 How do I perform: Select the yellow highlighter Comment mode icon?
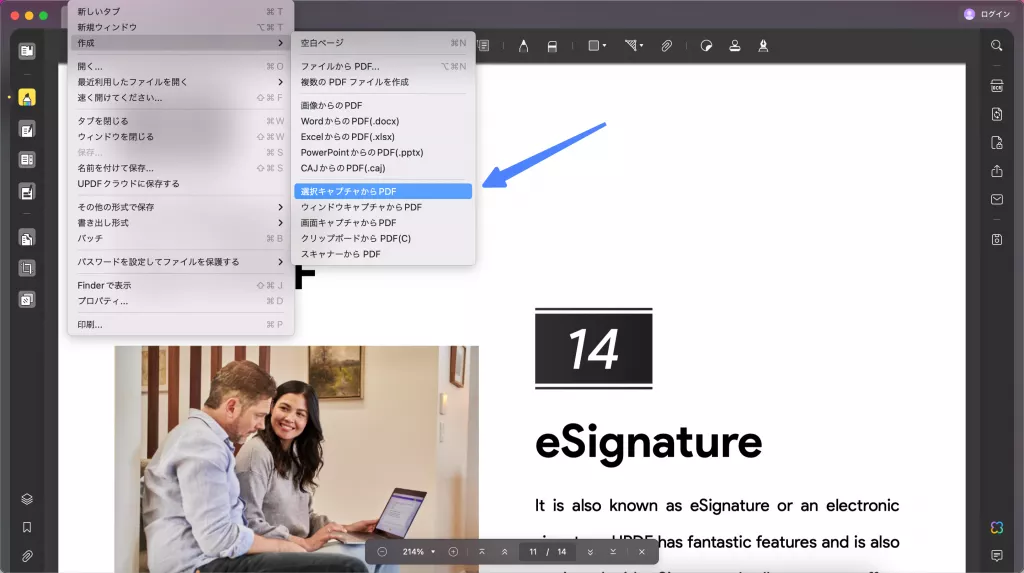point(27,98)
